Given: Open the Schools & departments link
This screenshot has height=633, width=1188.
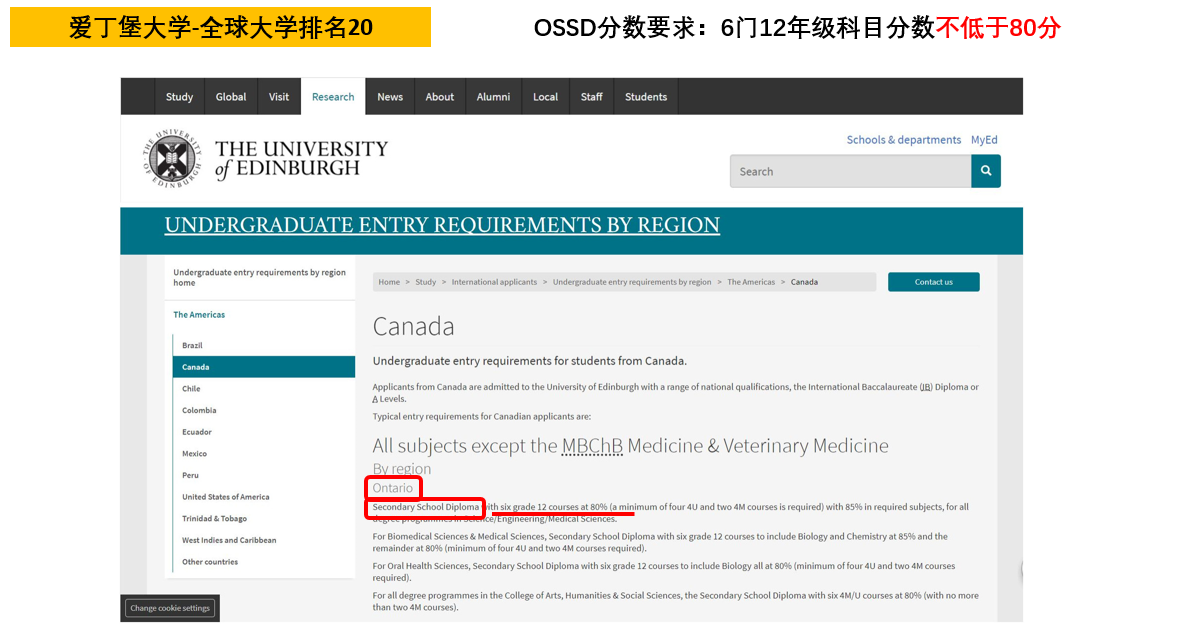Looking at the screenshot, I should coord(903,140).
